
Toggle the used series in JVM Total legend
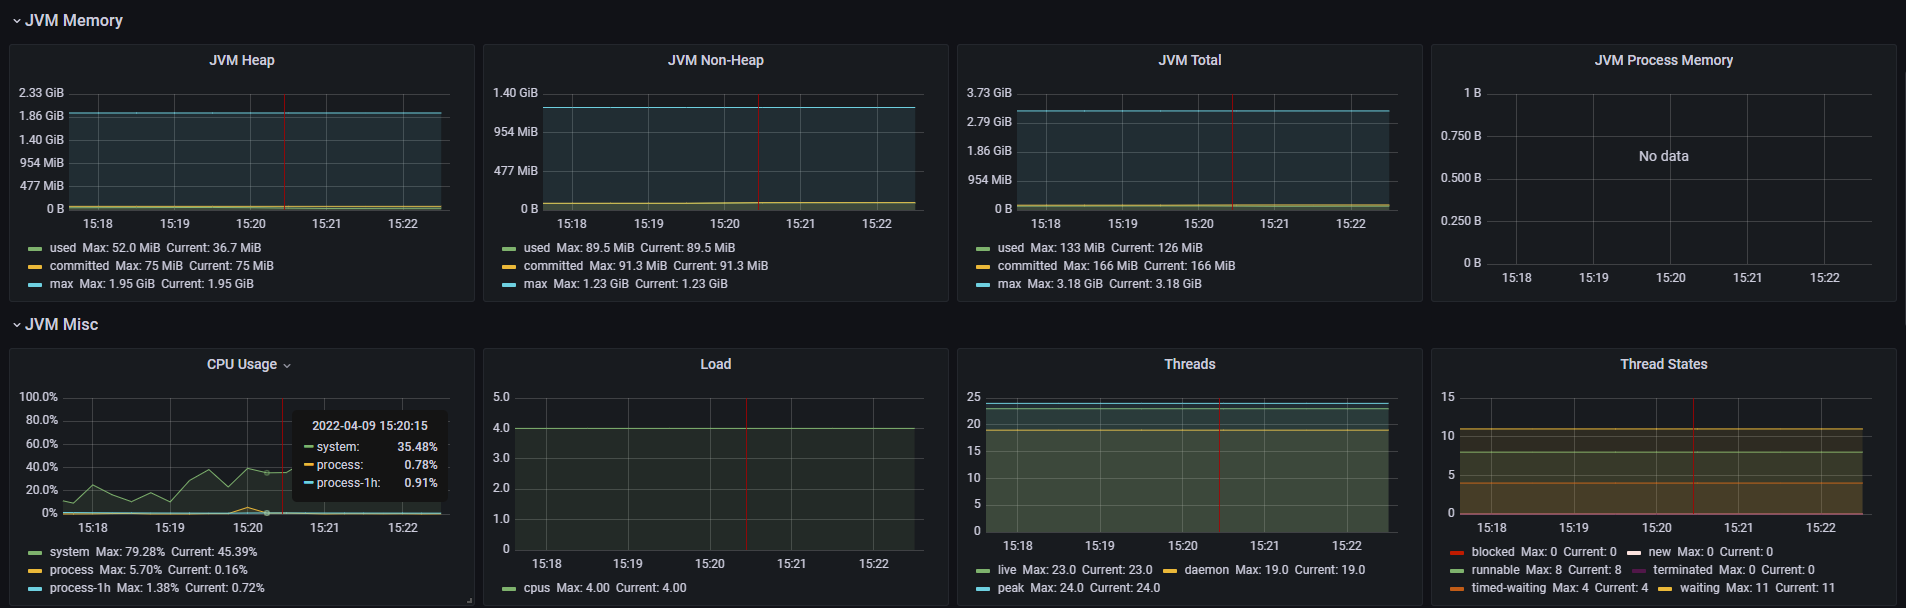1011,248
